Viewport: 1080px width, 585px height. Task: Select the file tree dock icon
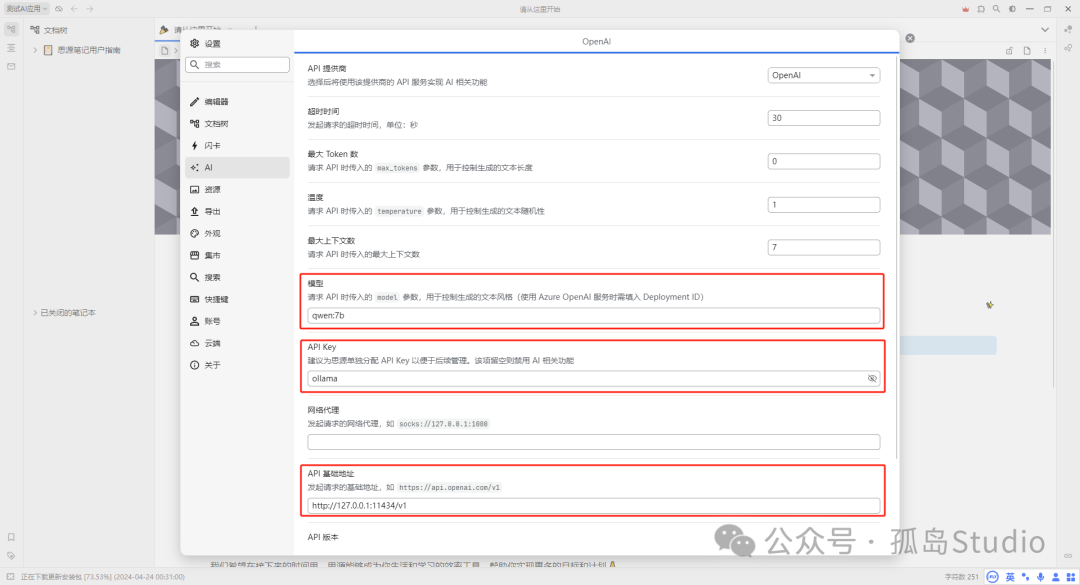pyautogui.click(x=11, y=30)
